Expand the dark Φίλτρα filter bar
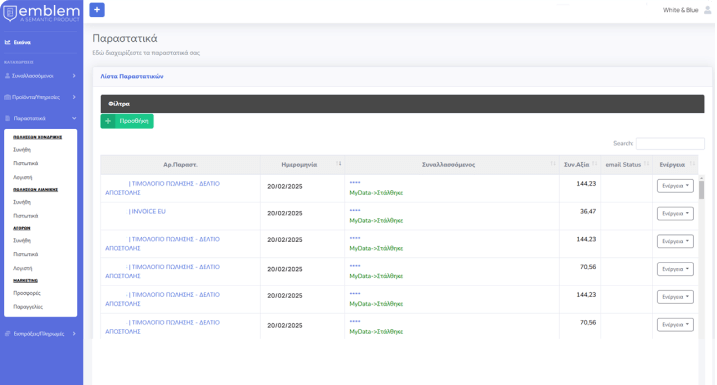Image resolution: width=717 pixels, height=385 pixels. click(x=402, y=104)
